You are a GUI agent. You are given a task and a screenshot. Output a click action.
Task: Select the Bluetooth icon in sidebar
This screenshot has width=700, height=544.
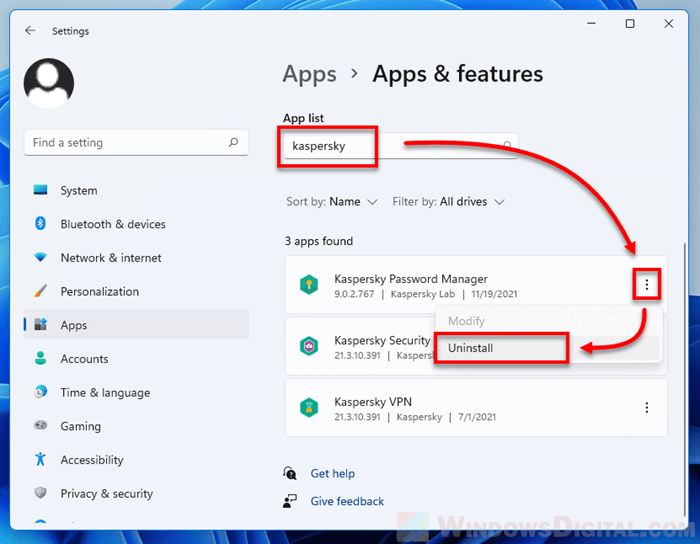pos(40,224)
